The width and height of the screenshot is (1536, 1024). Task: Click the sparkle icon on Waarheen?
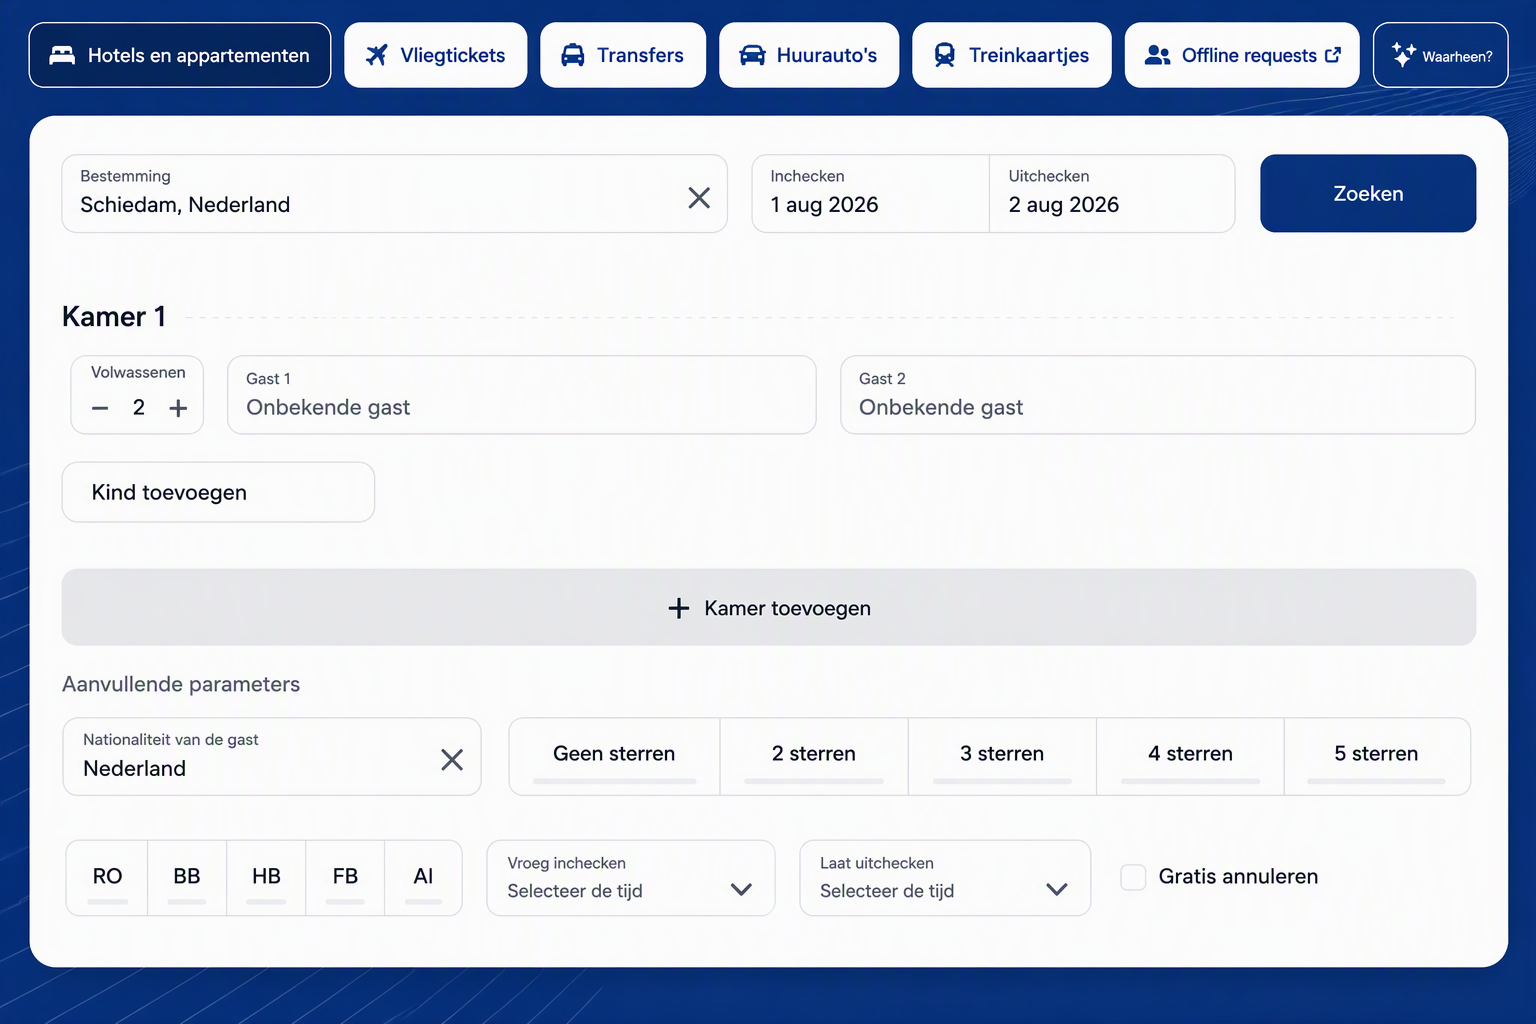(x=1403, y=55)
